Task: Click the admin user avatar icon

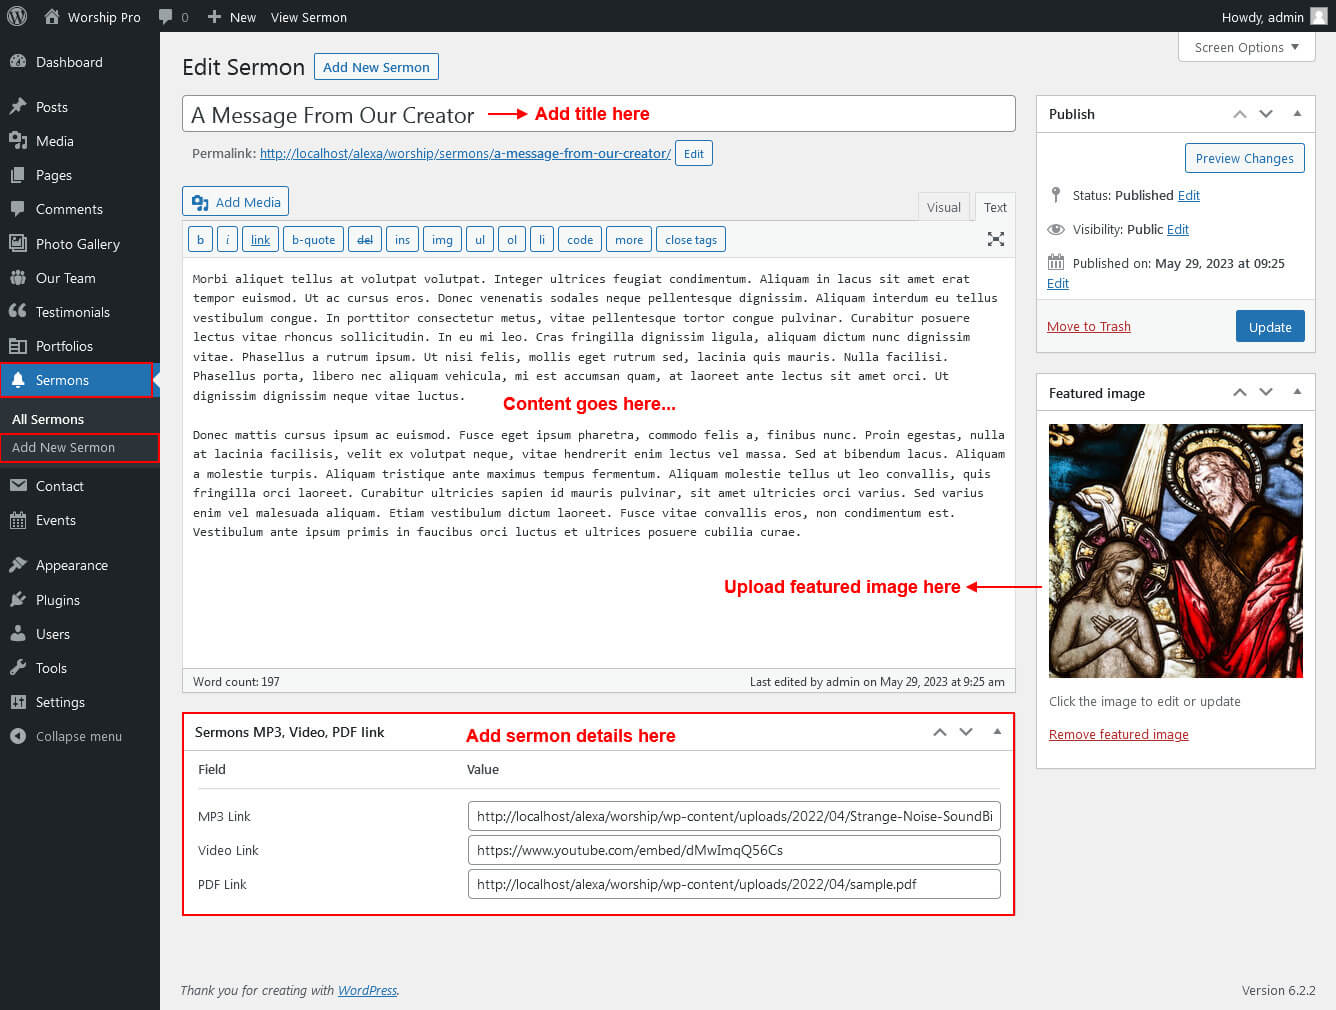Action: (1319, 17)
